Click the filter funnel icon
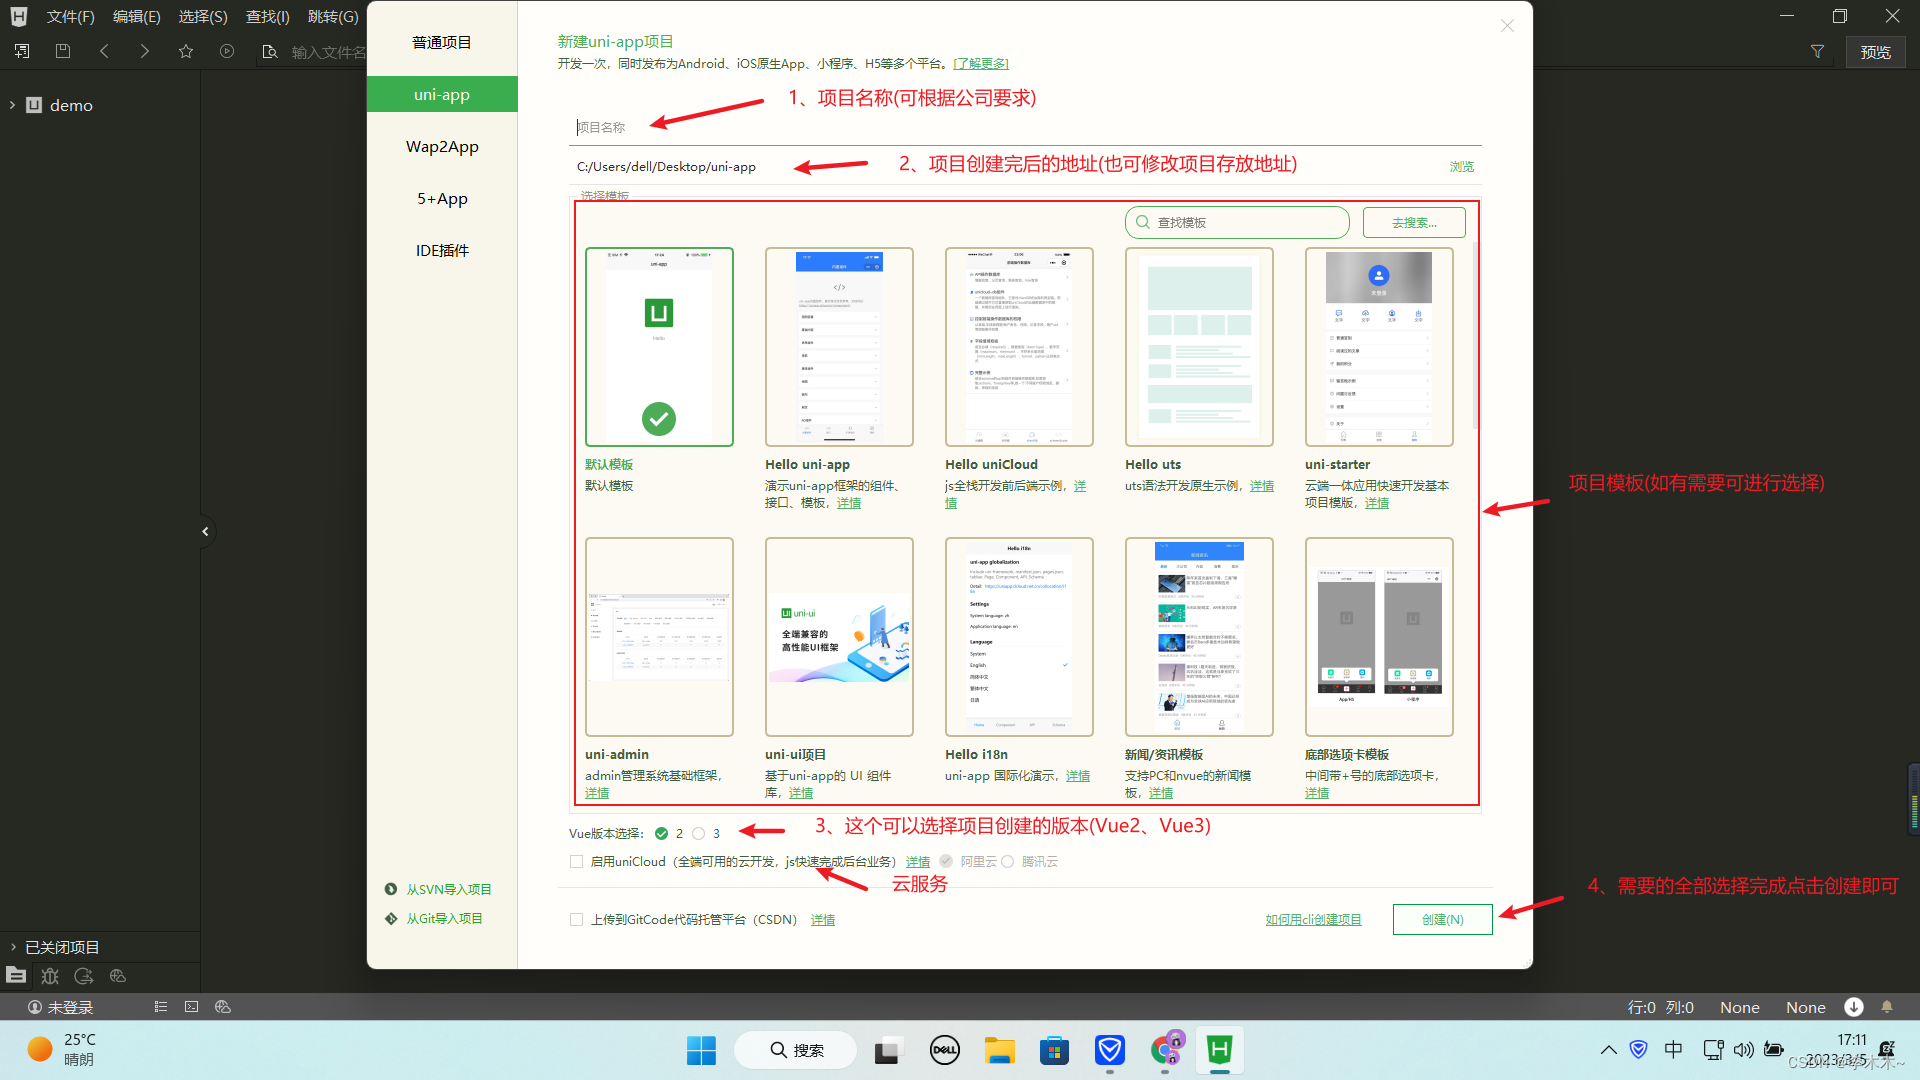 pos(1817,51)
